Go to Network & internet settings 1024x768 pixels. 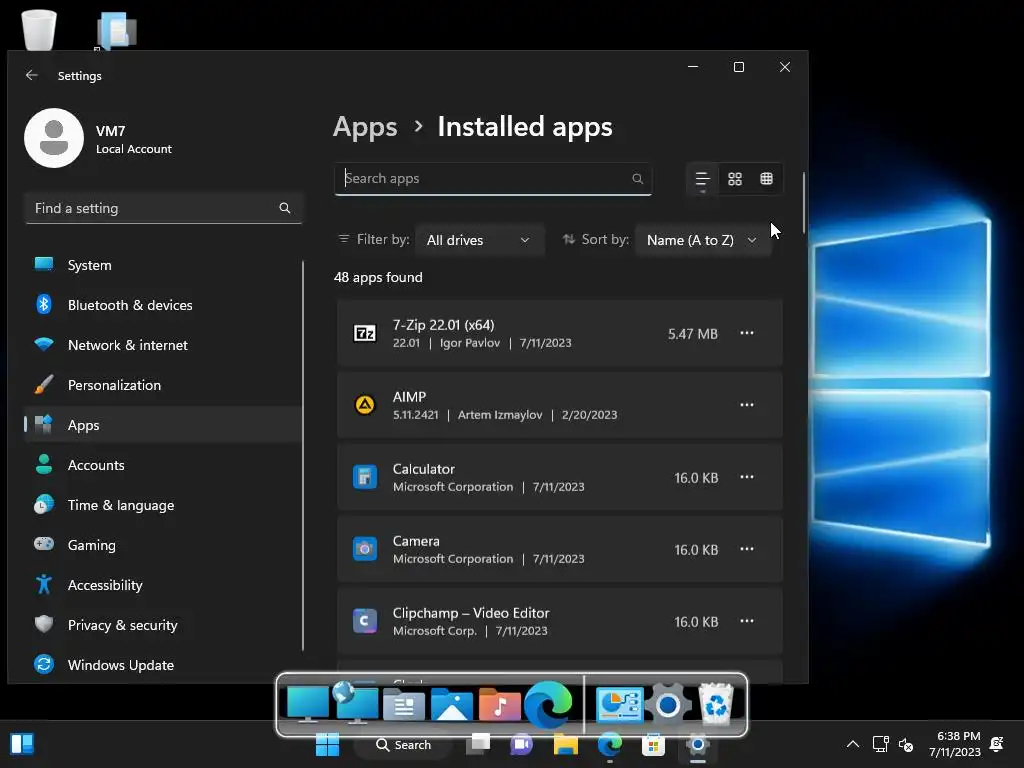(x=163, y=345)
